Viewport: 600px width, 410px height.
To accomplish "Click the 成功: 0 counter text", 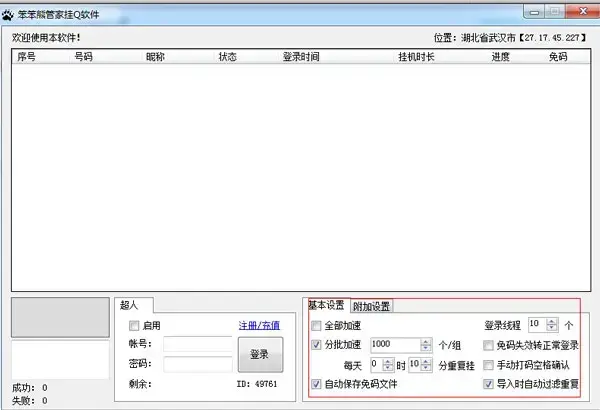I will (30, 388).
